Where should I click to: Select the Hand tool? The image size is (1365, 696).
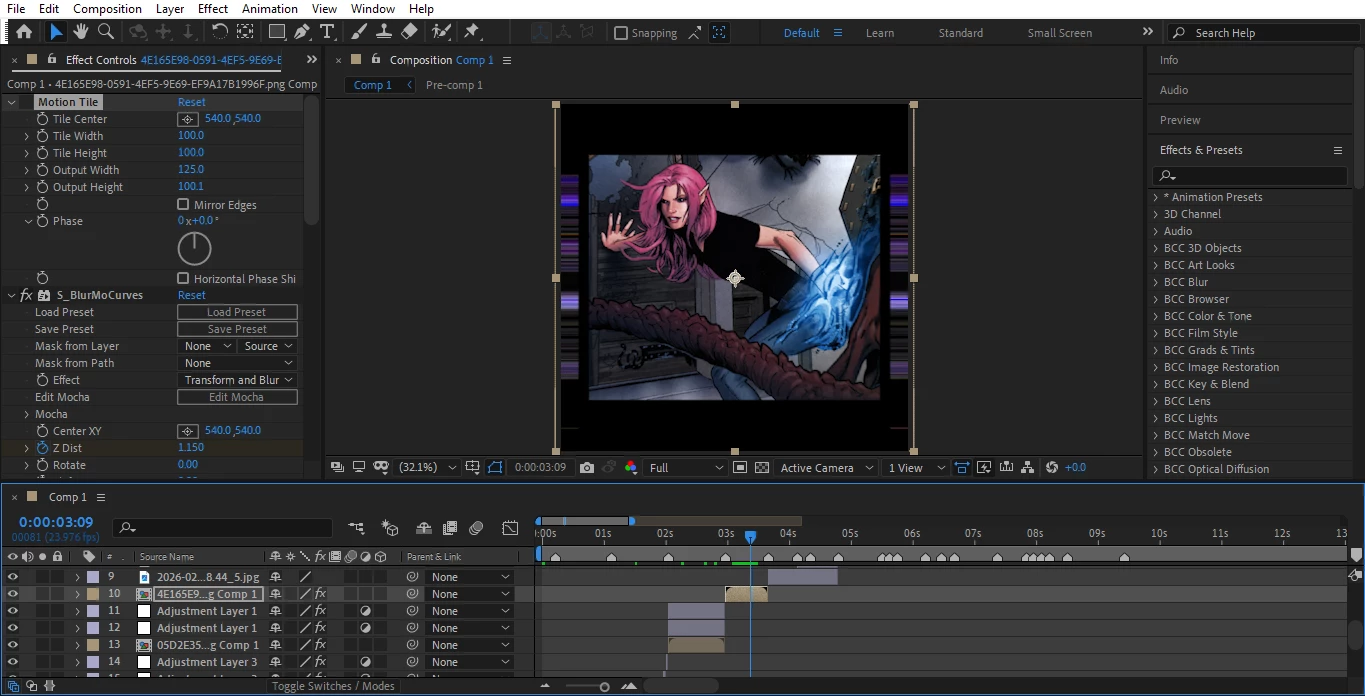(81, 32)
